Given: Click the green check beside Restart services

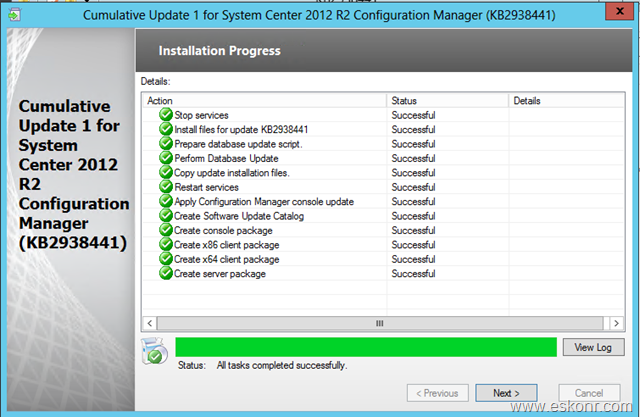Looking at the screenshot, I should tap(166, 187).
